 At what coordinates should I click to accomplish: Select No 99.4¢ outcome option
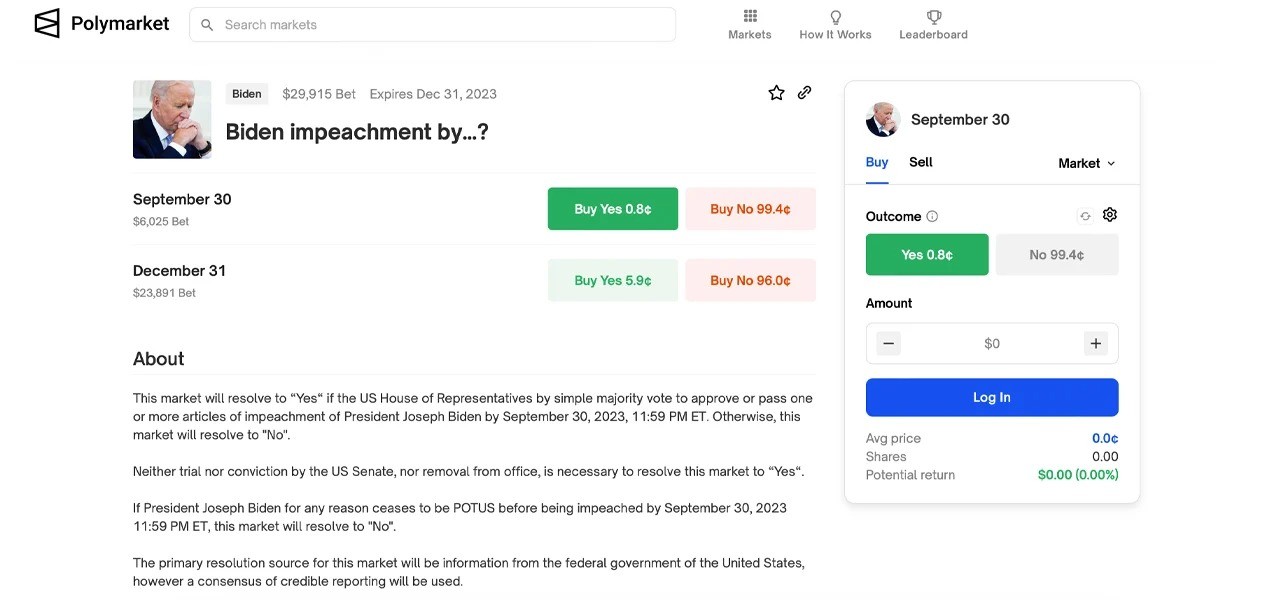point(1057,255)
